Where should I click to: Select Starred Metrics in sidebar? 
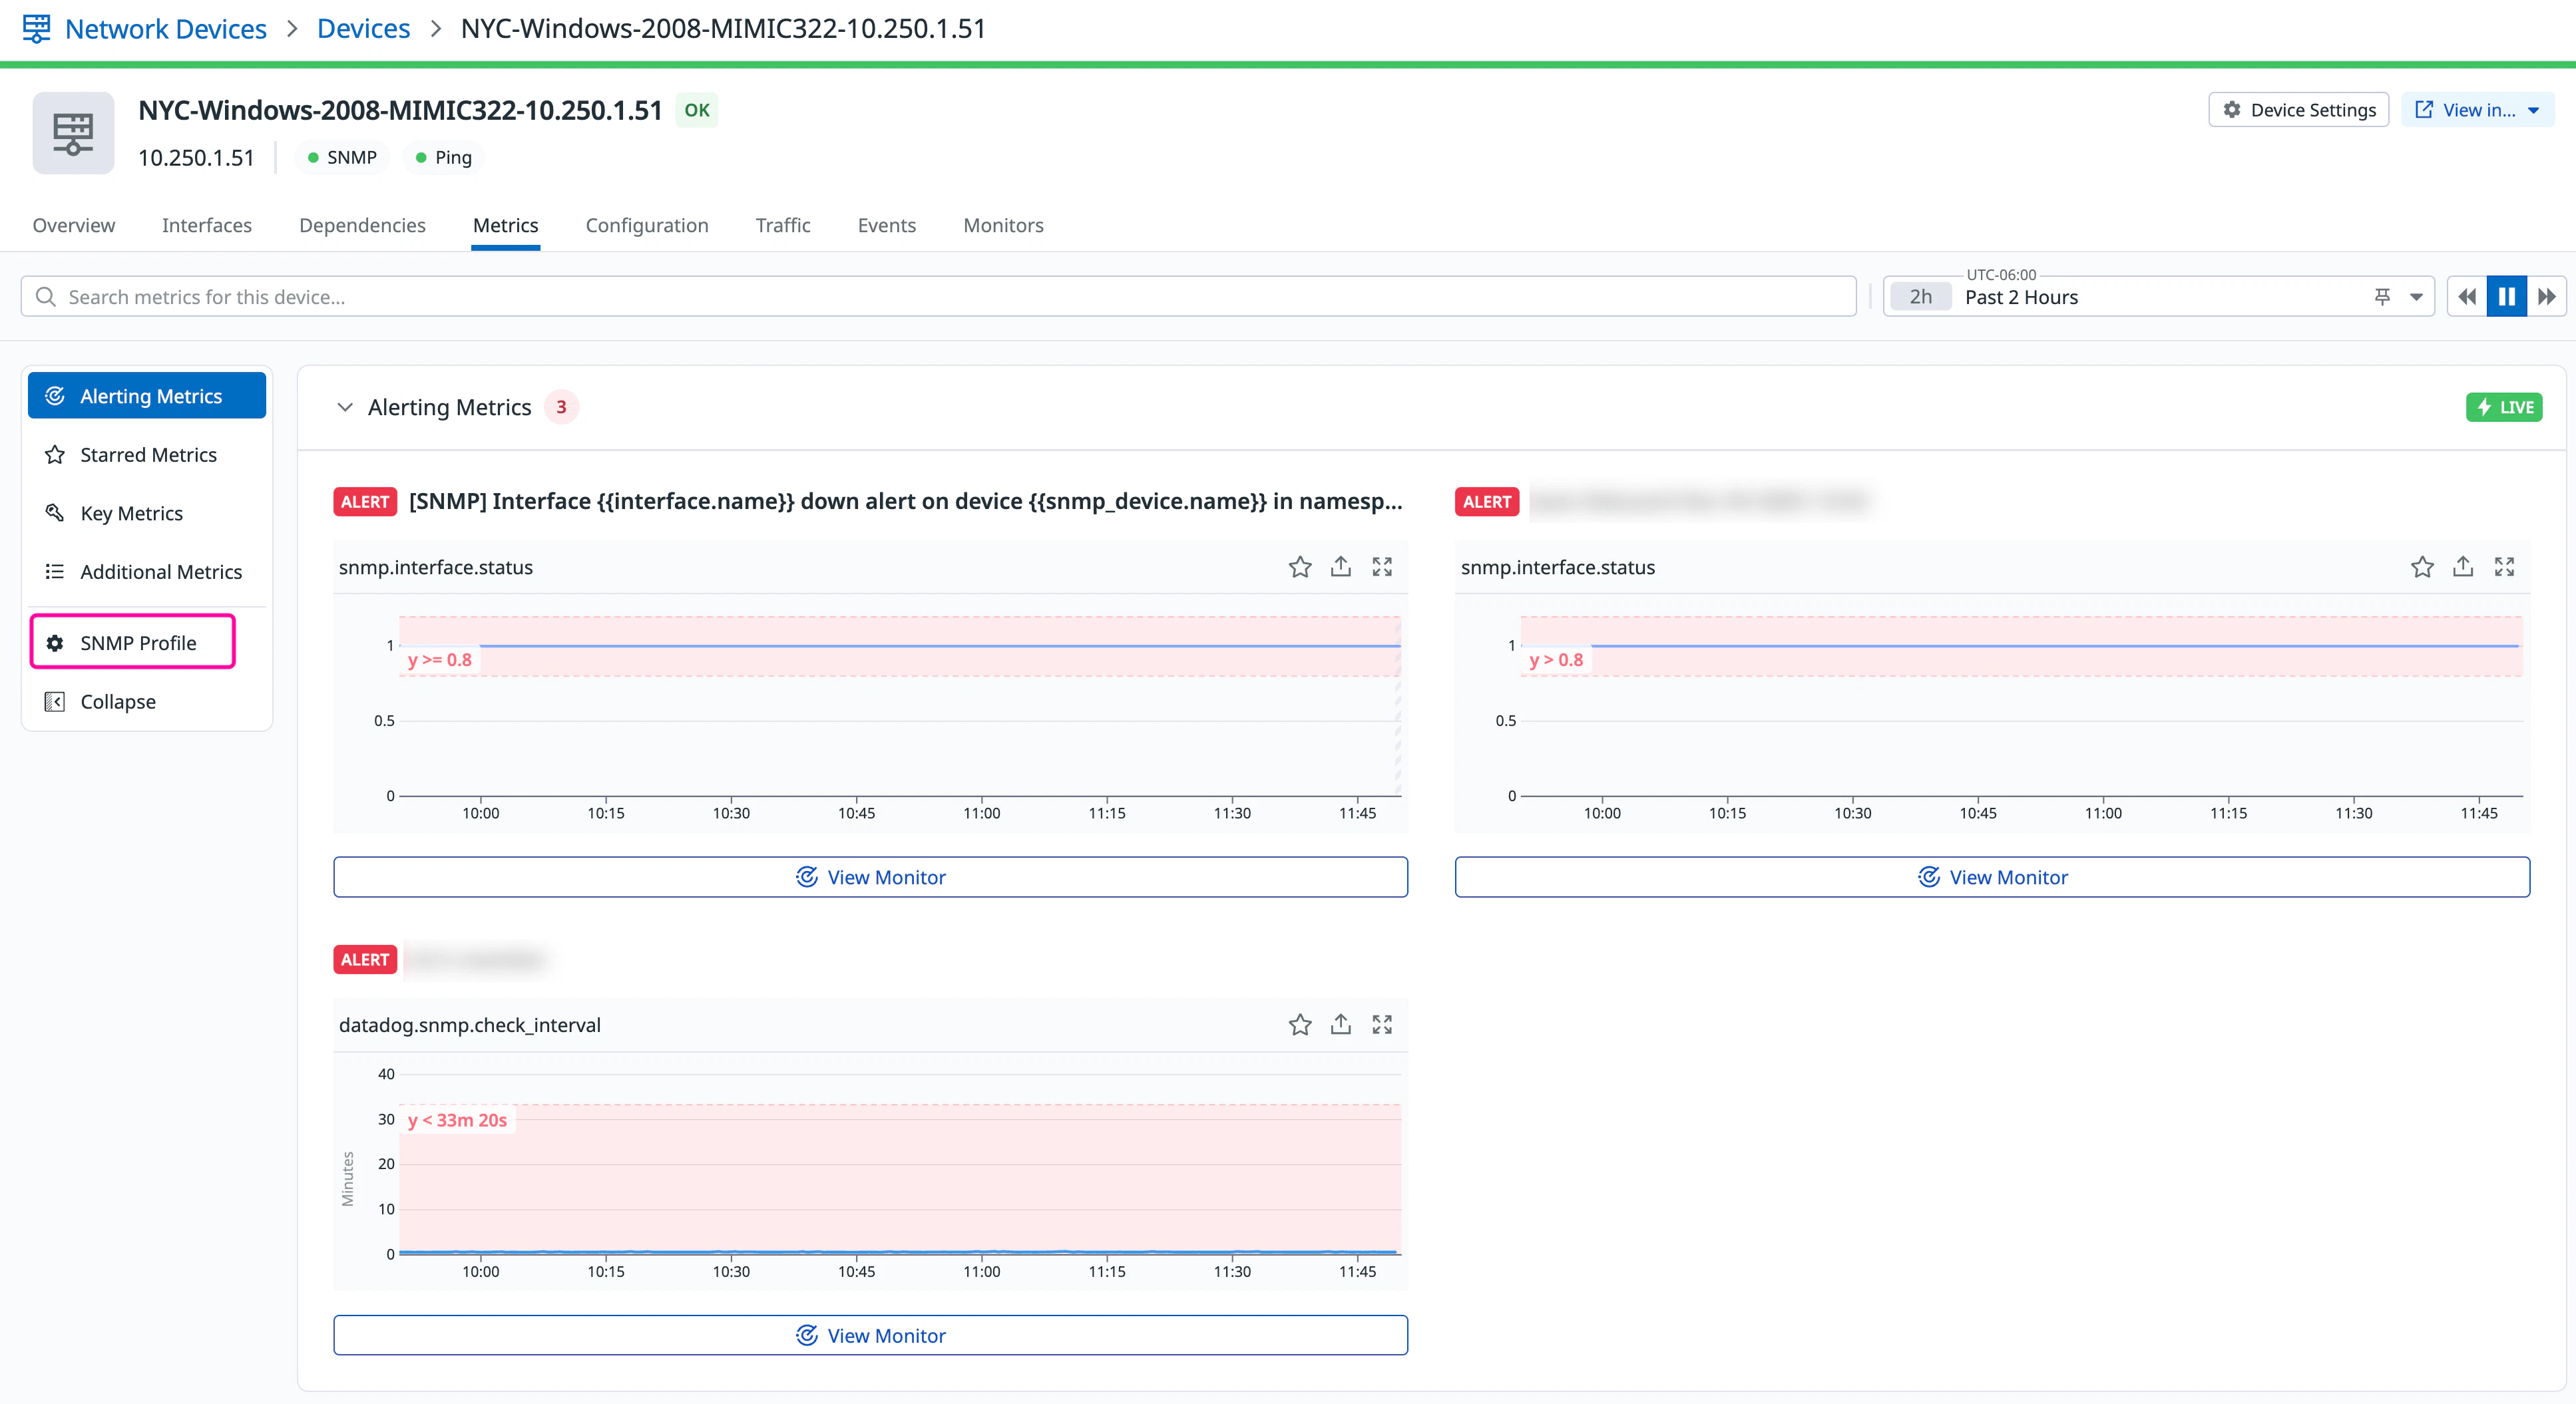pyautogui.click(x=147, y=455)
